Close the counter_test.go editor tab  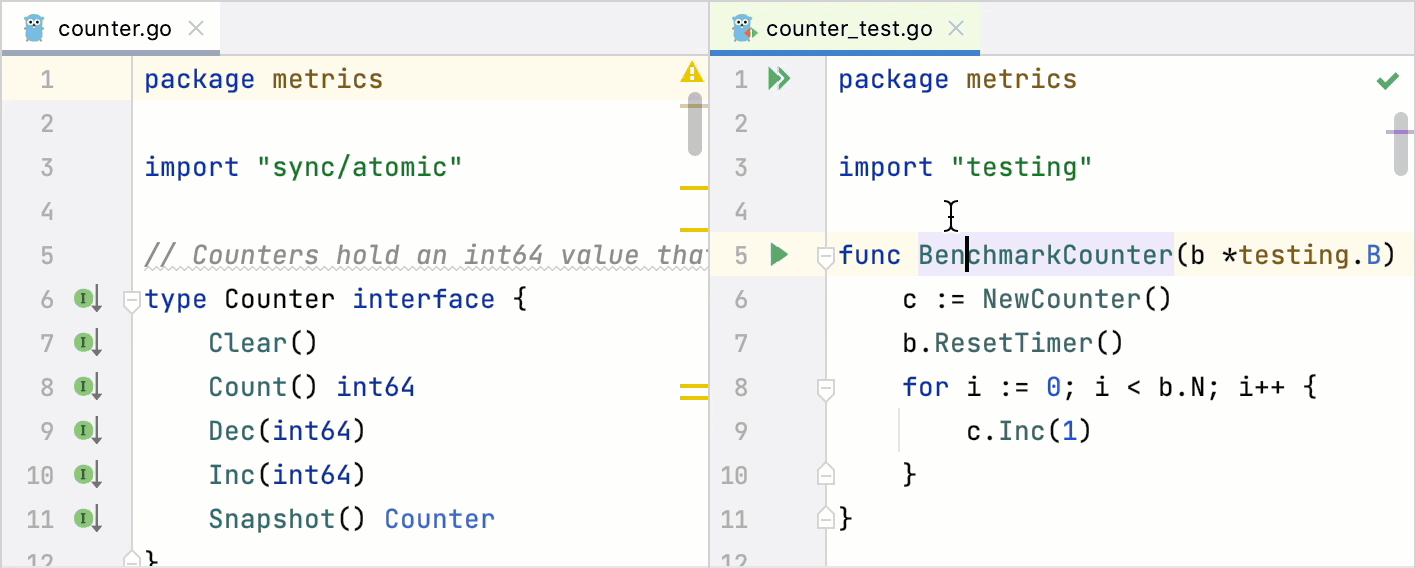coord(956,29)
